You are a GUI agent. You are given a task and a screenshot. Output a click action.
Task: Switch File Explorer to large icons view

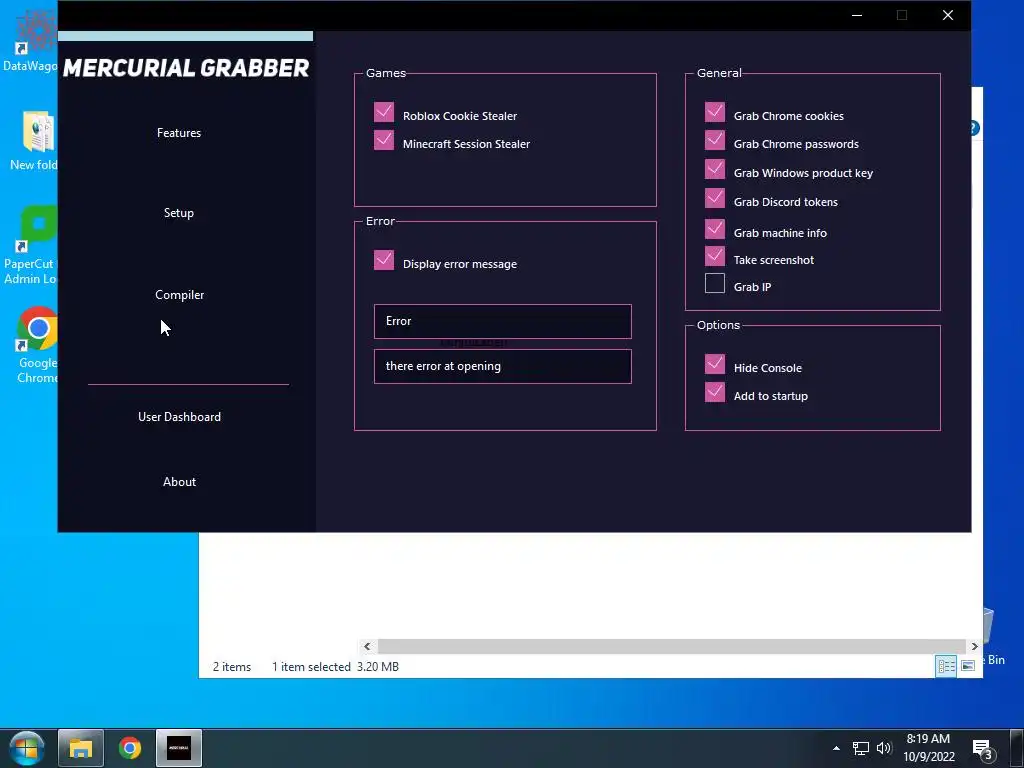(x=968, y=665)
